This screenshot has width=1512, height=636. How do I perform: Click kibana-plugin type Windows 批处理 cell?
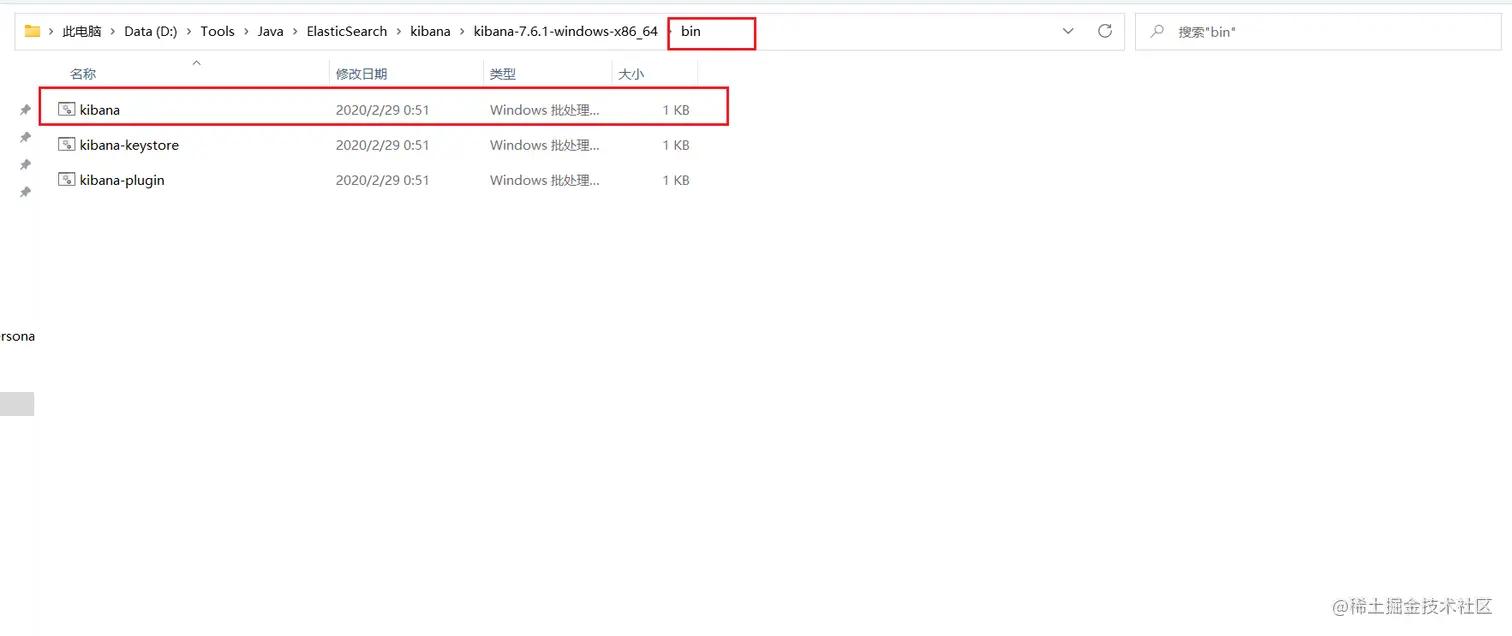coord(545,180)
